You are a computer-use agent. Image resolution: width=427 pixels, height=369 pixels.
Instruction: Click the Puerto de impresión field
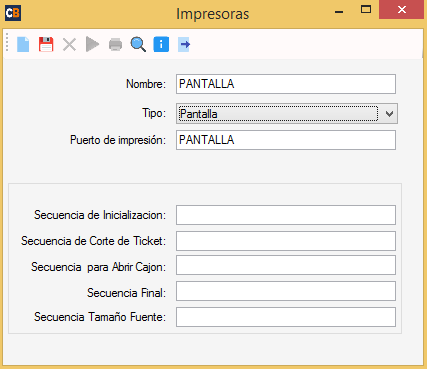pyautogui.click(x=286, y=140)
